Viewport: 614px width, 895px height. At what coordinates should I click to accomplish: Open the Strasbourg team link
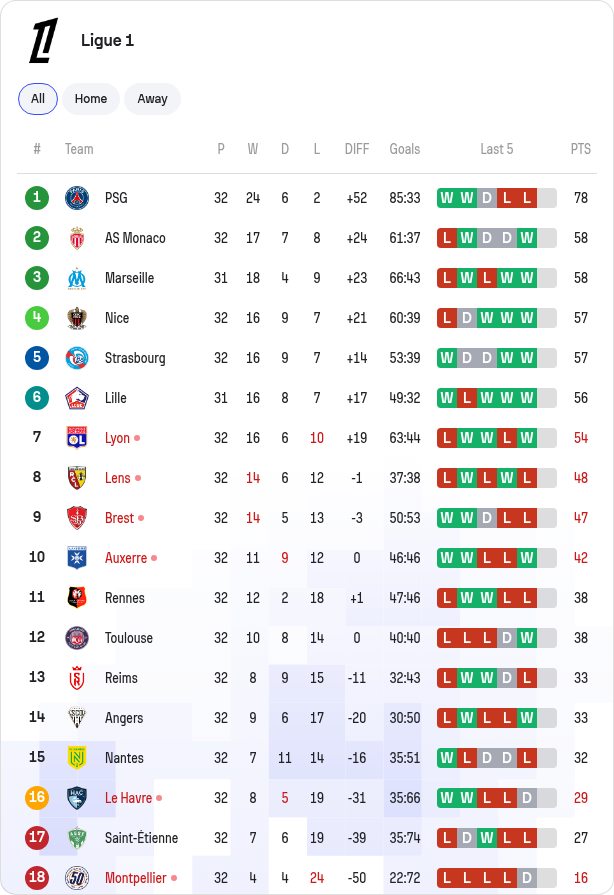(135, 358)
